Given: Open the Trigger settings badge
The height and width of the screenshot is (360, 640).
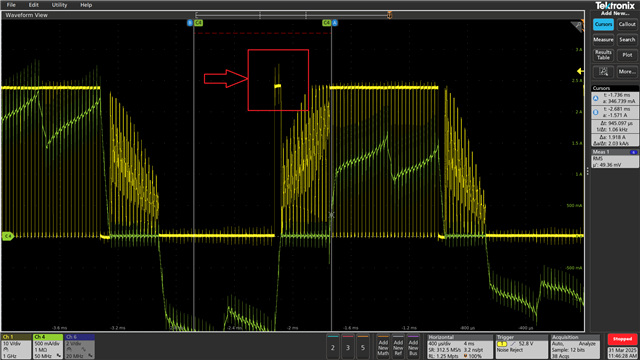Looking at the screenshot, I should [x=521, y=347].
